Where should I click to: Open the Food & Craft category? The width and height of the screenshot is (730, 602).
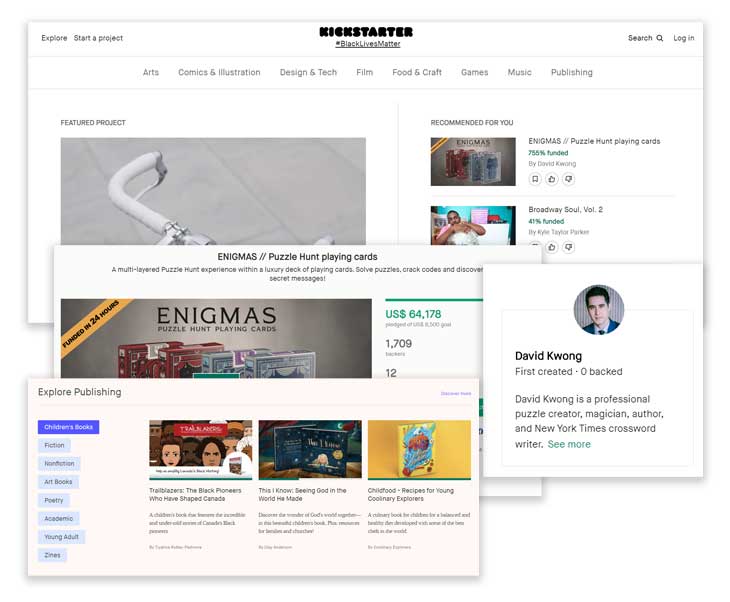tap(417, 72)
